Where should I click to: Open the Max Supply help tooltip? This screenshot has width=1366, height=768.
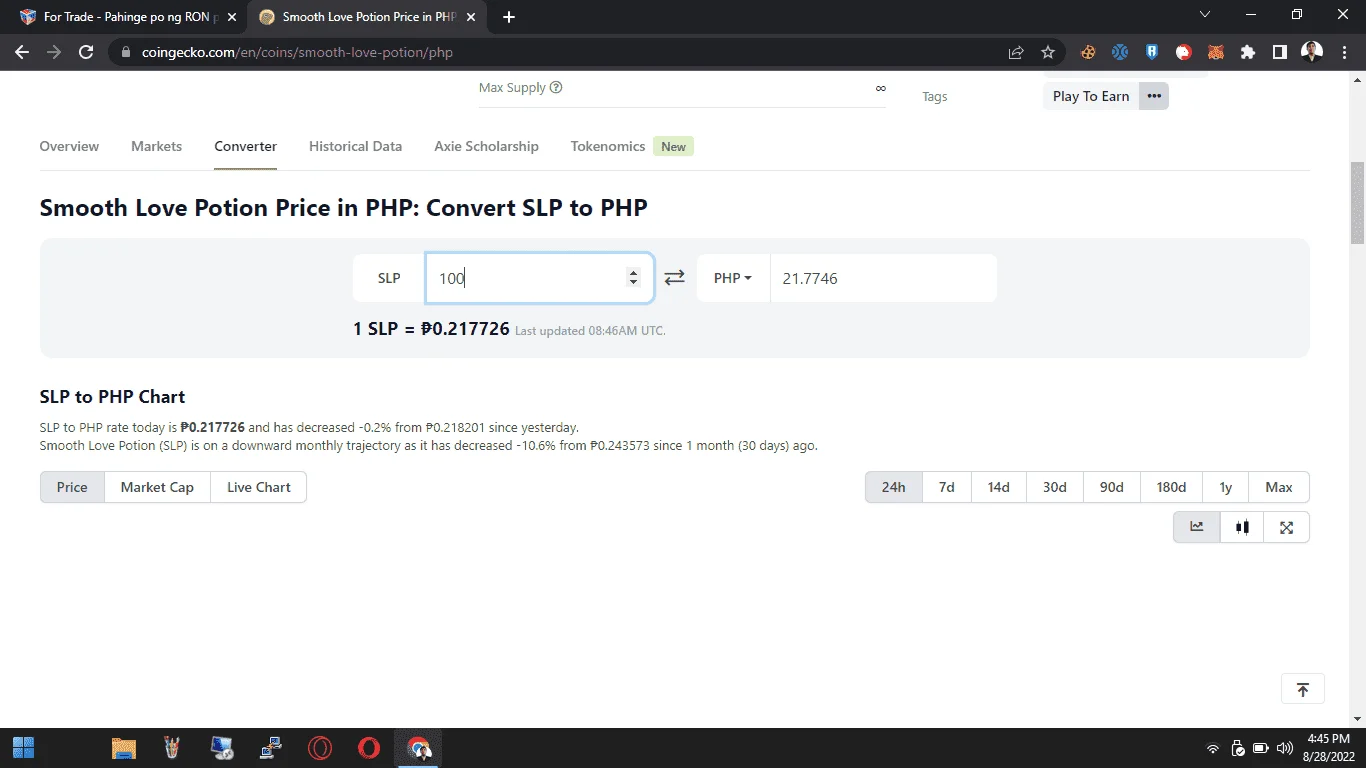point(556,87)
